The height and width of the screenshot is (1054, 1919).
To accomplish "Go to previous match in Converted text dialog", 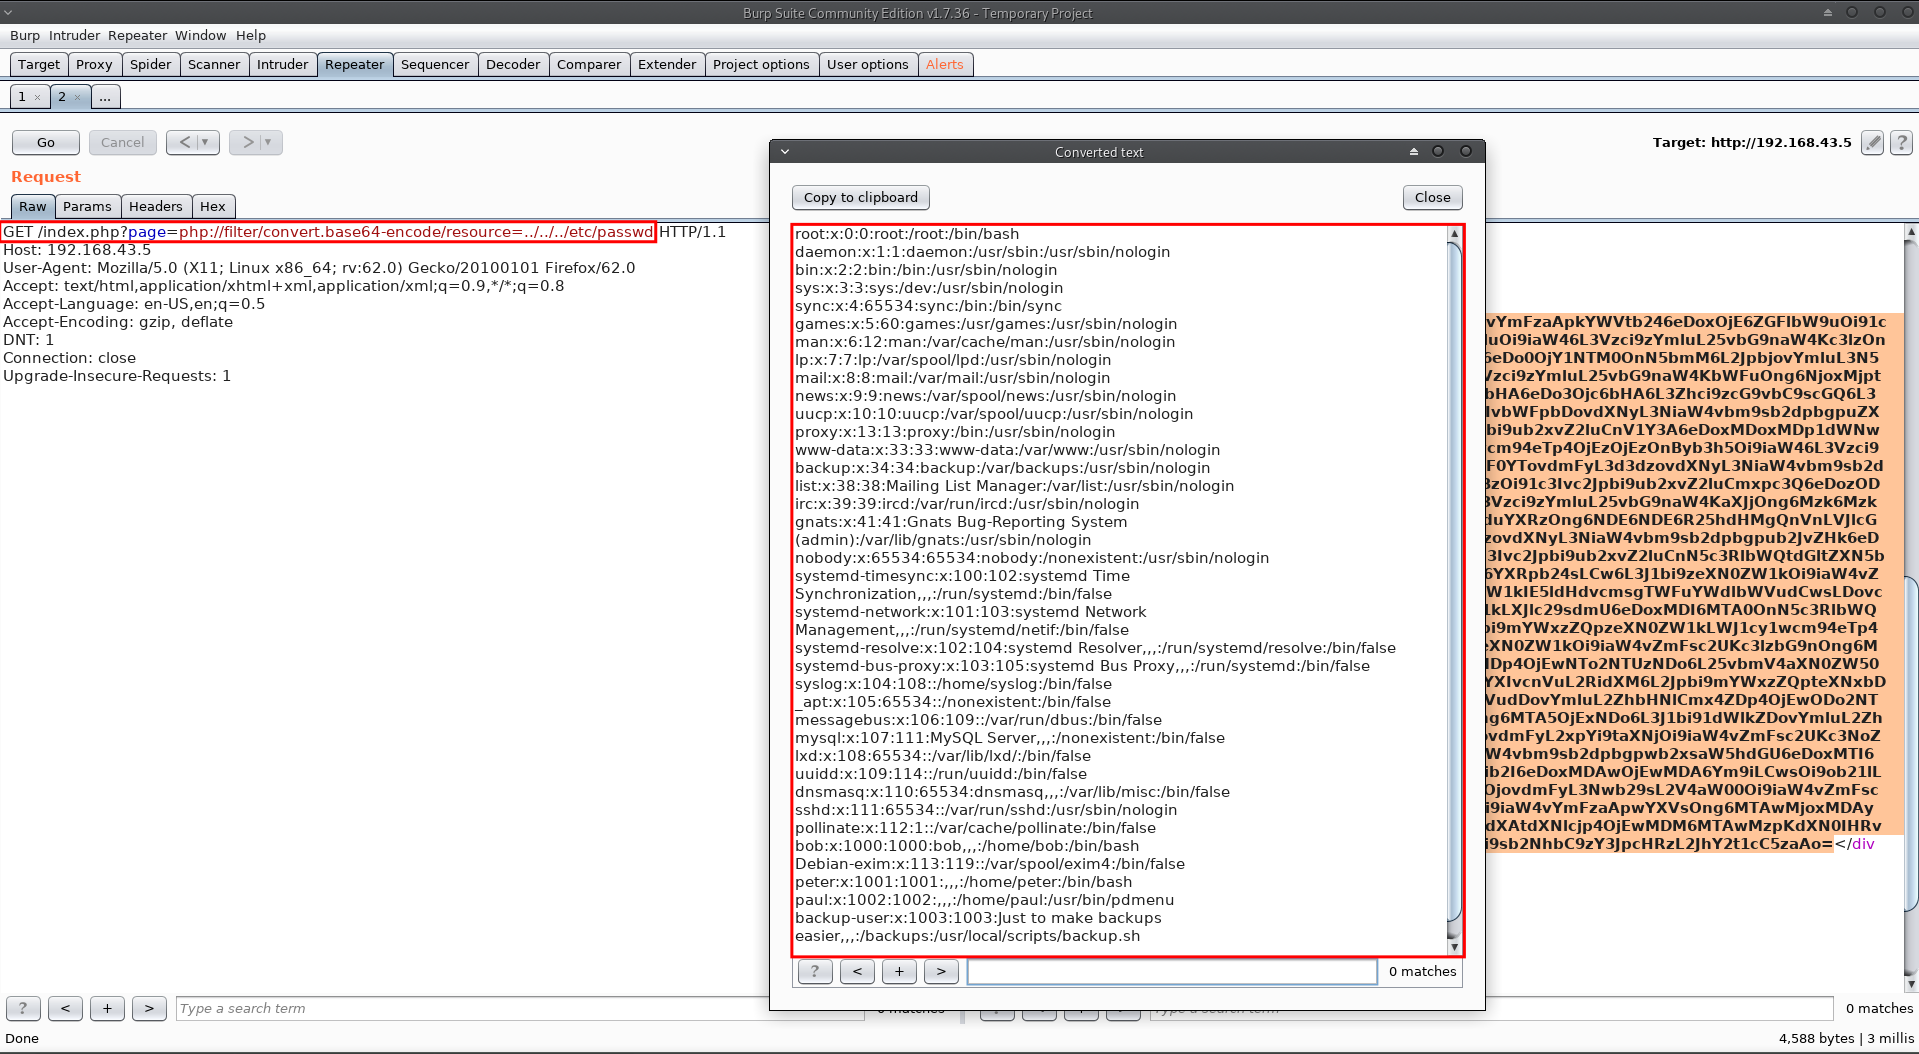I will 857,971.
